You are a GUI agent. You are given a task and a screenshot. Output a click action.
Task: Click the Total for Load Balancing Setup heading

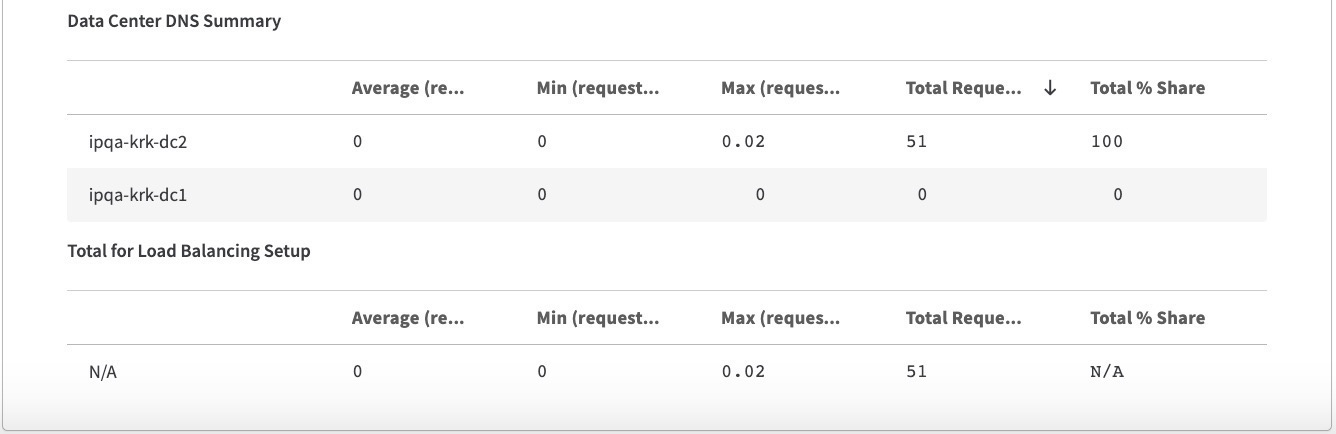[x=189, y=251]
